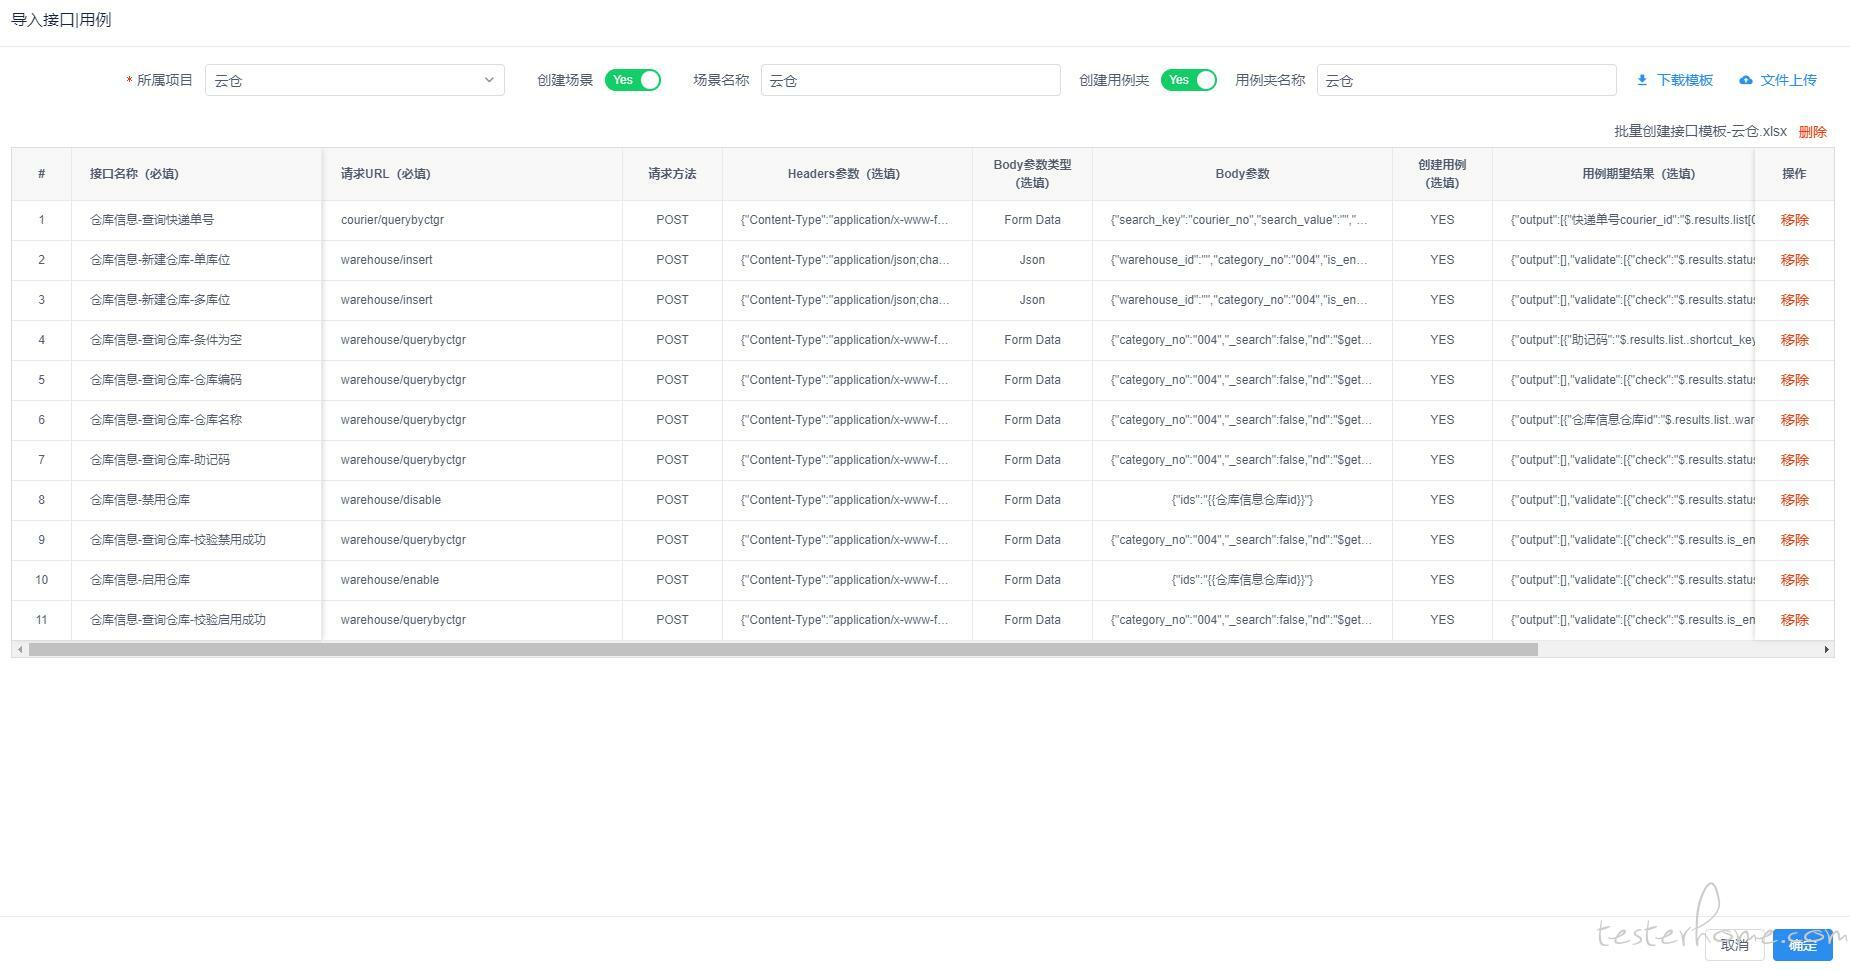Select cell 仓库信息-禁用仓库

tap(197, 500)
